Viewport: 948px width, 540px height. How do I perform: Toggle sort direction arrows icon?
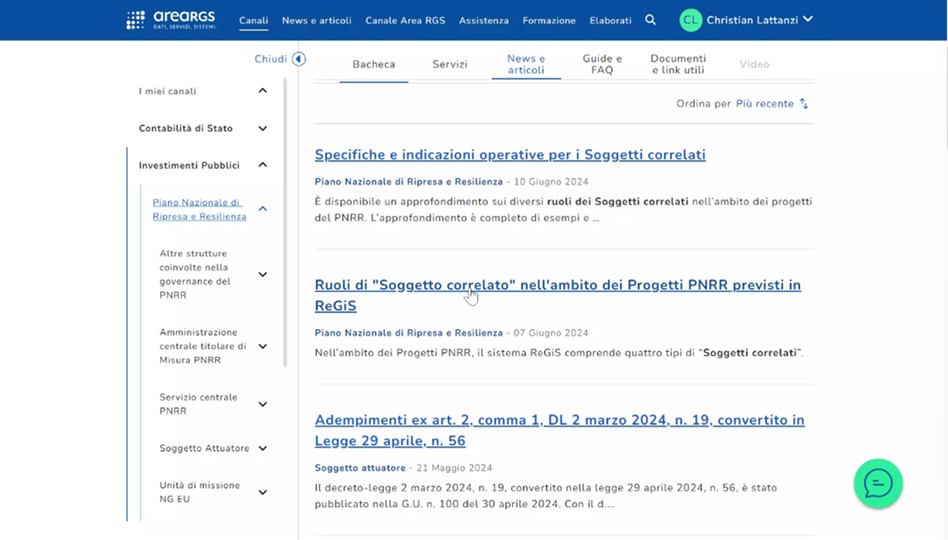(x=804, y=104)
